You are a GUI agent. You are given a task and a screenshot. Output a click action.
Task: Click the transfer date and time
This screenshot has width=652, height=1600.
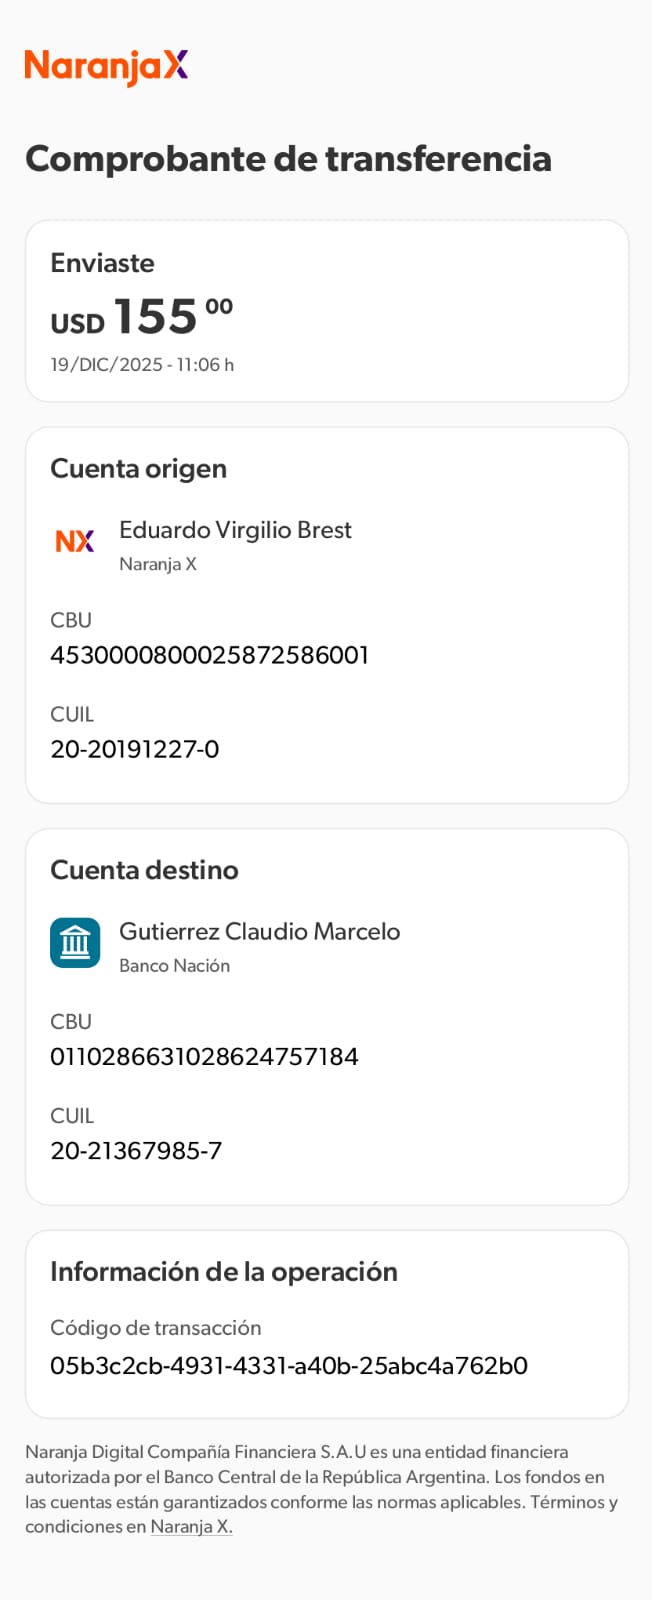pyautogui.click(x=142, y=365)
